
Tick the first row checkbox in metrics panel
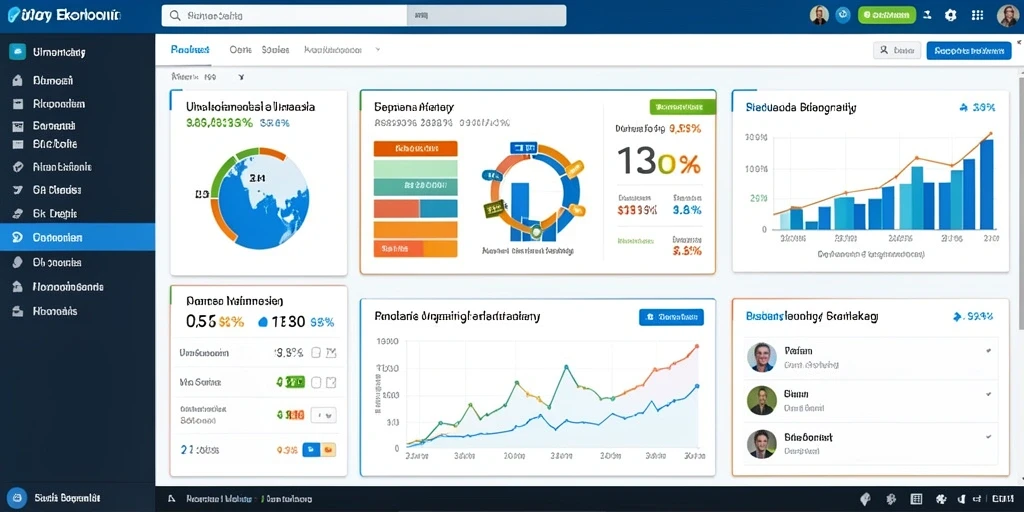(x=316, y=353)
